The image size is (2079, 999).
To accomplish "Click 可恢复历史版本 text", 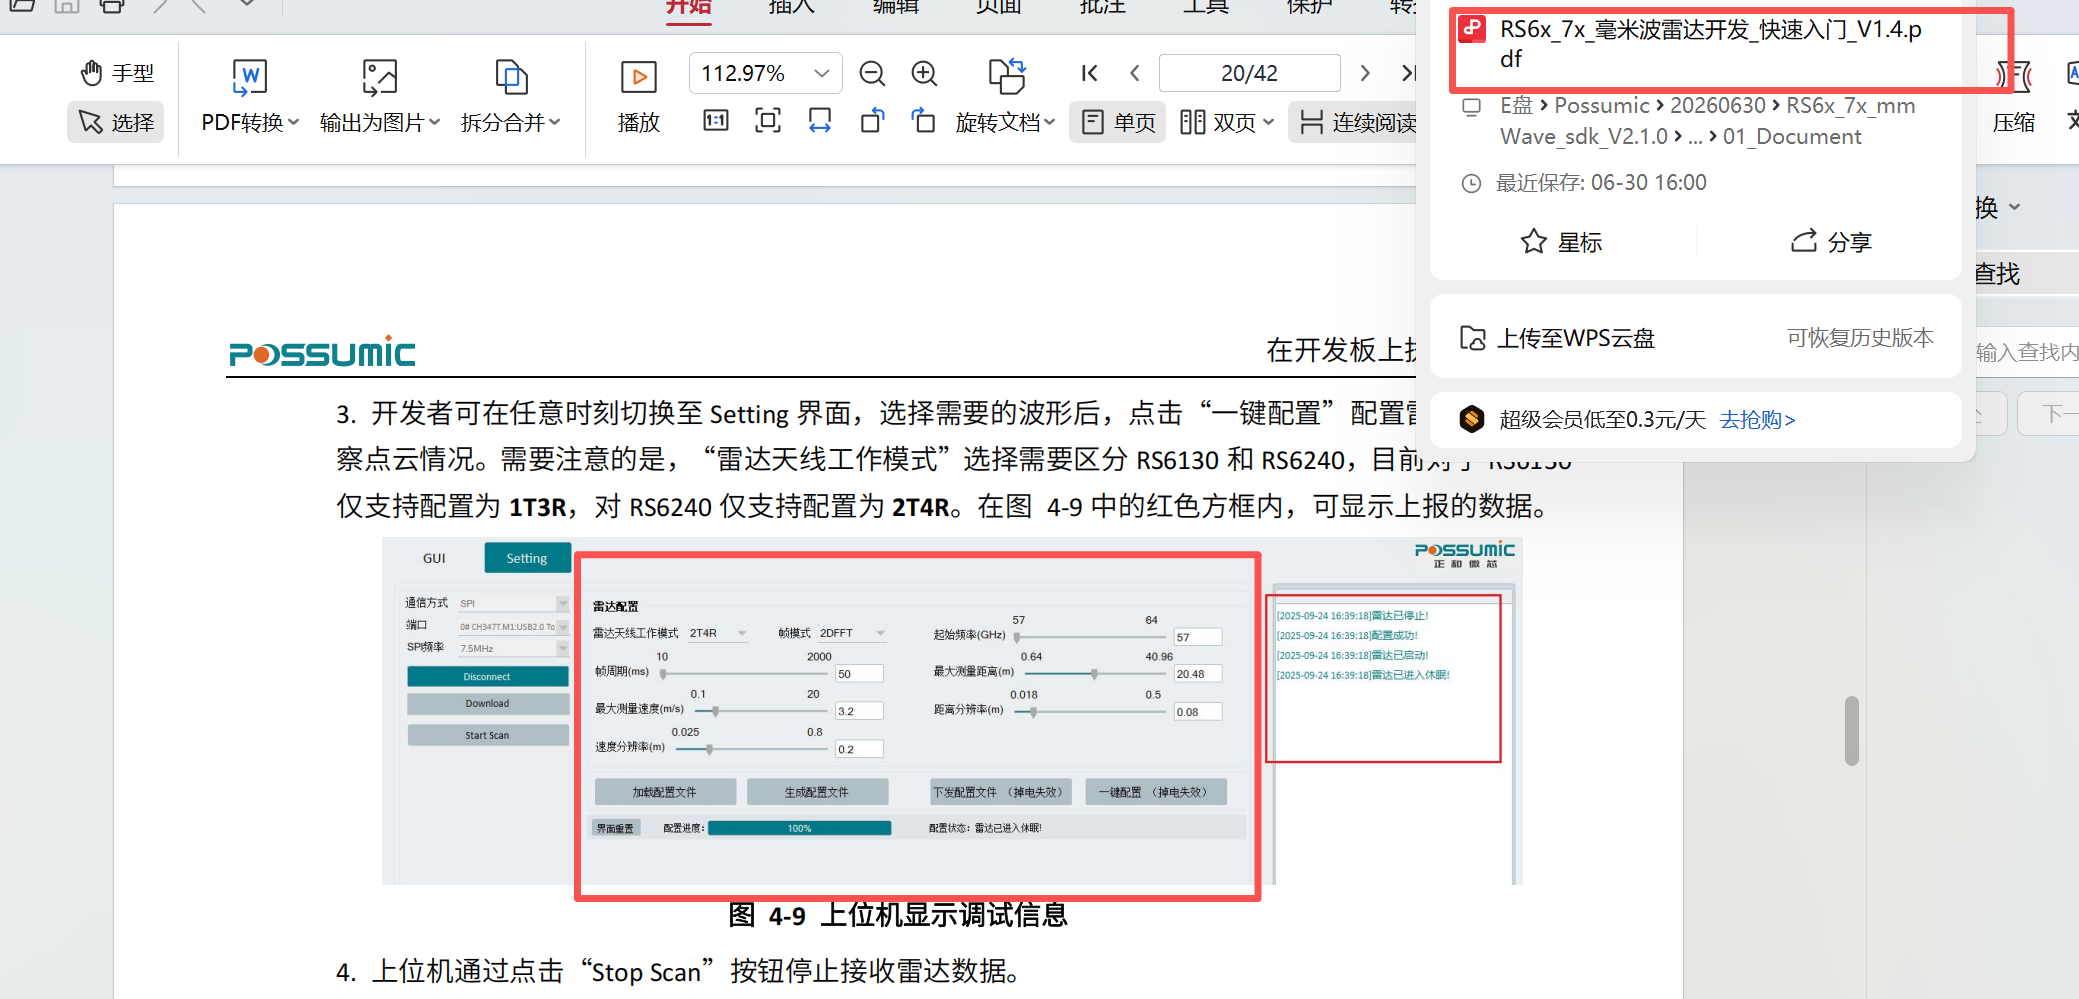I will click(1860, 338).
